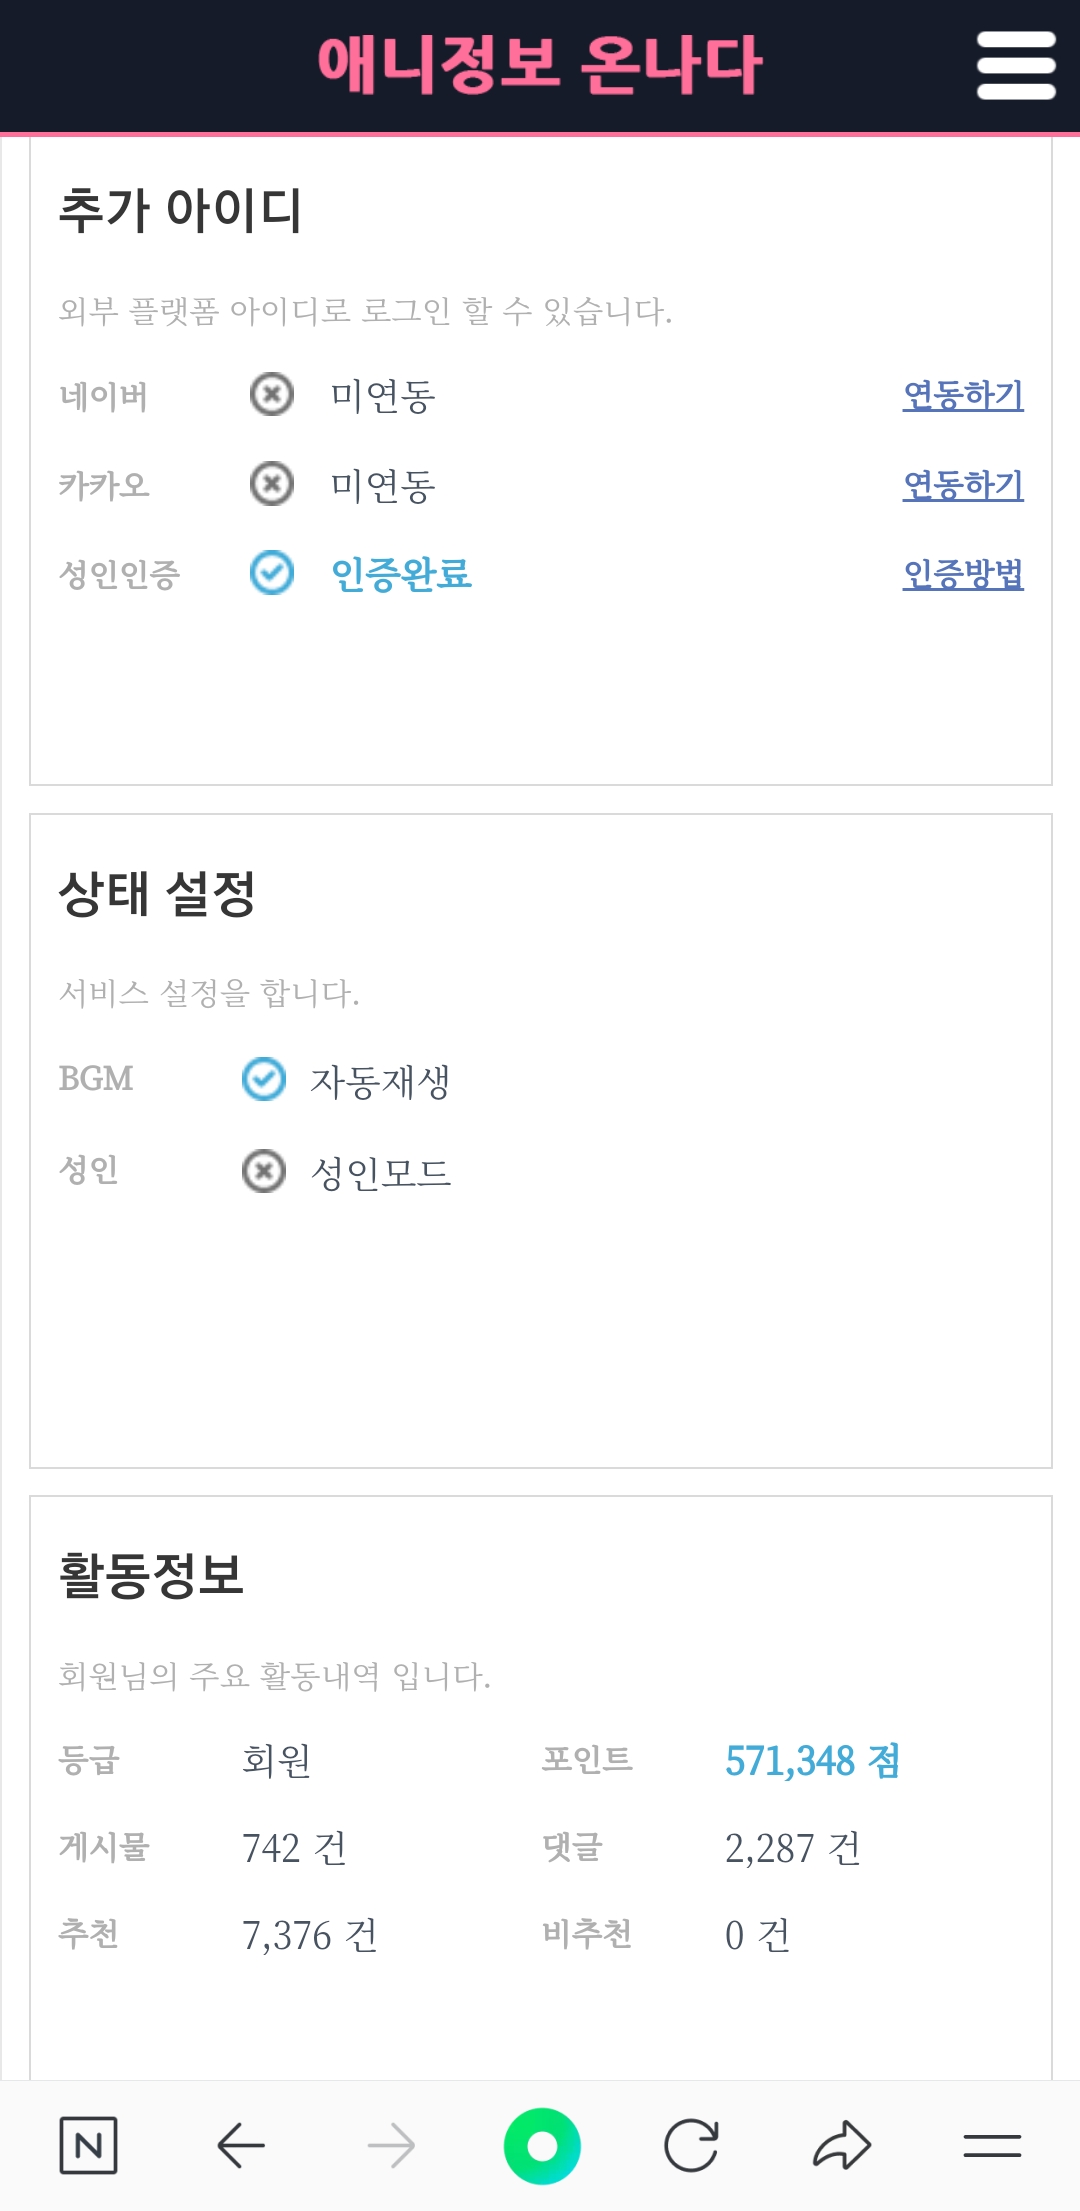Click 연동하기 link for 카카오
The height and width of the screenshot is (2211, 1080).
pyautogui.click(x=963, y=485)
